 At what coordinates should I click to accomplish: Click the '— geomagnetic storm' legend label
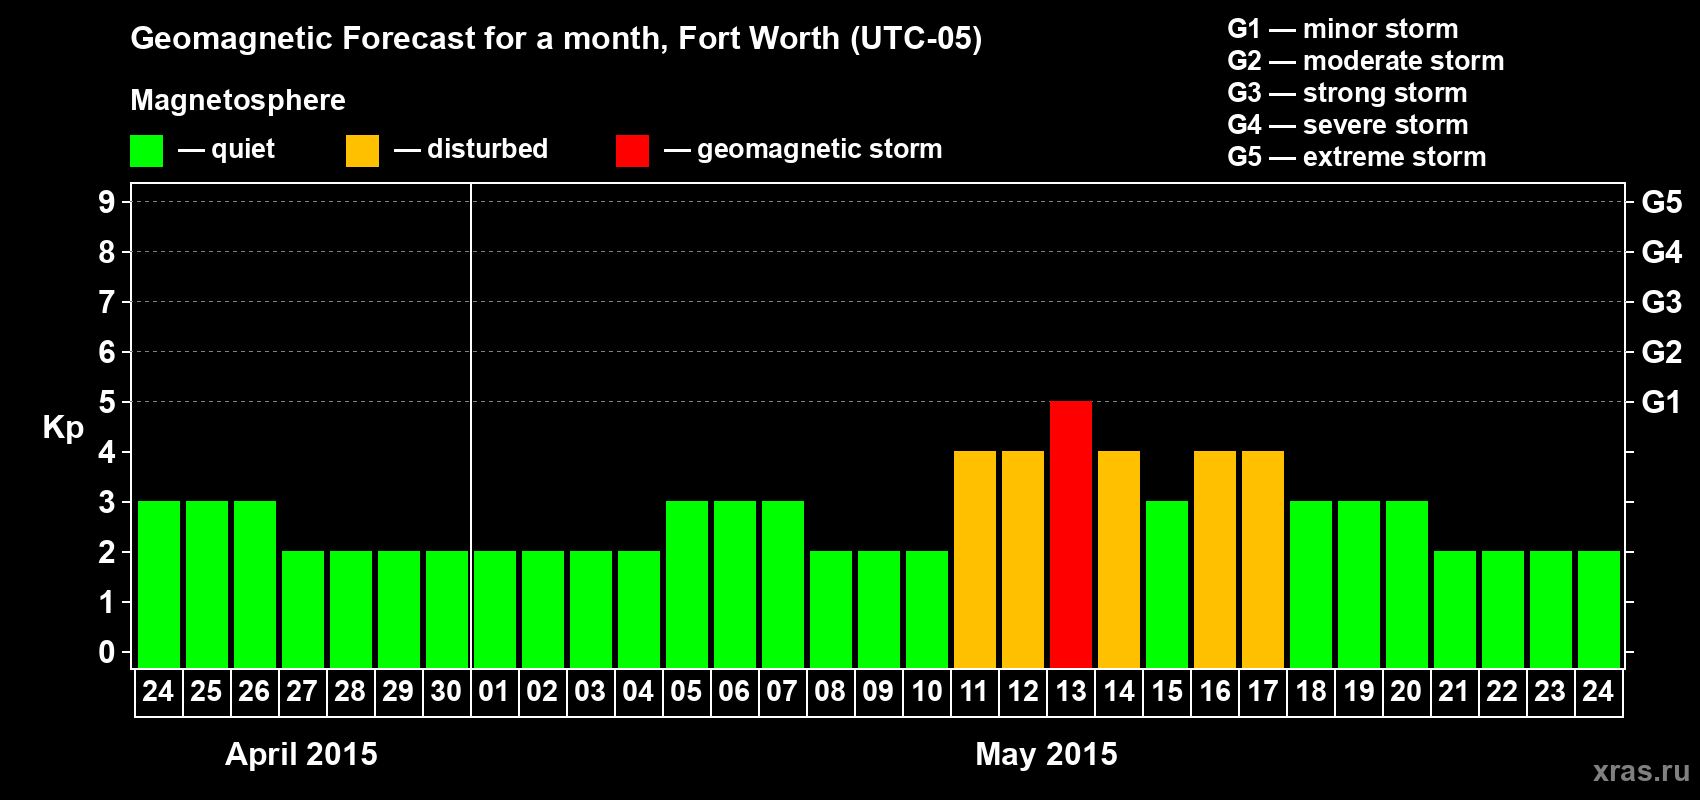tap(803, 150)
